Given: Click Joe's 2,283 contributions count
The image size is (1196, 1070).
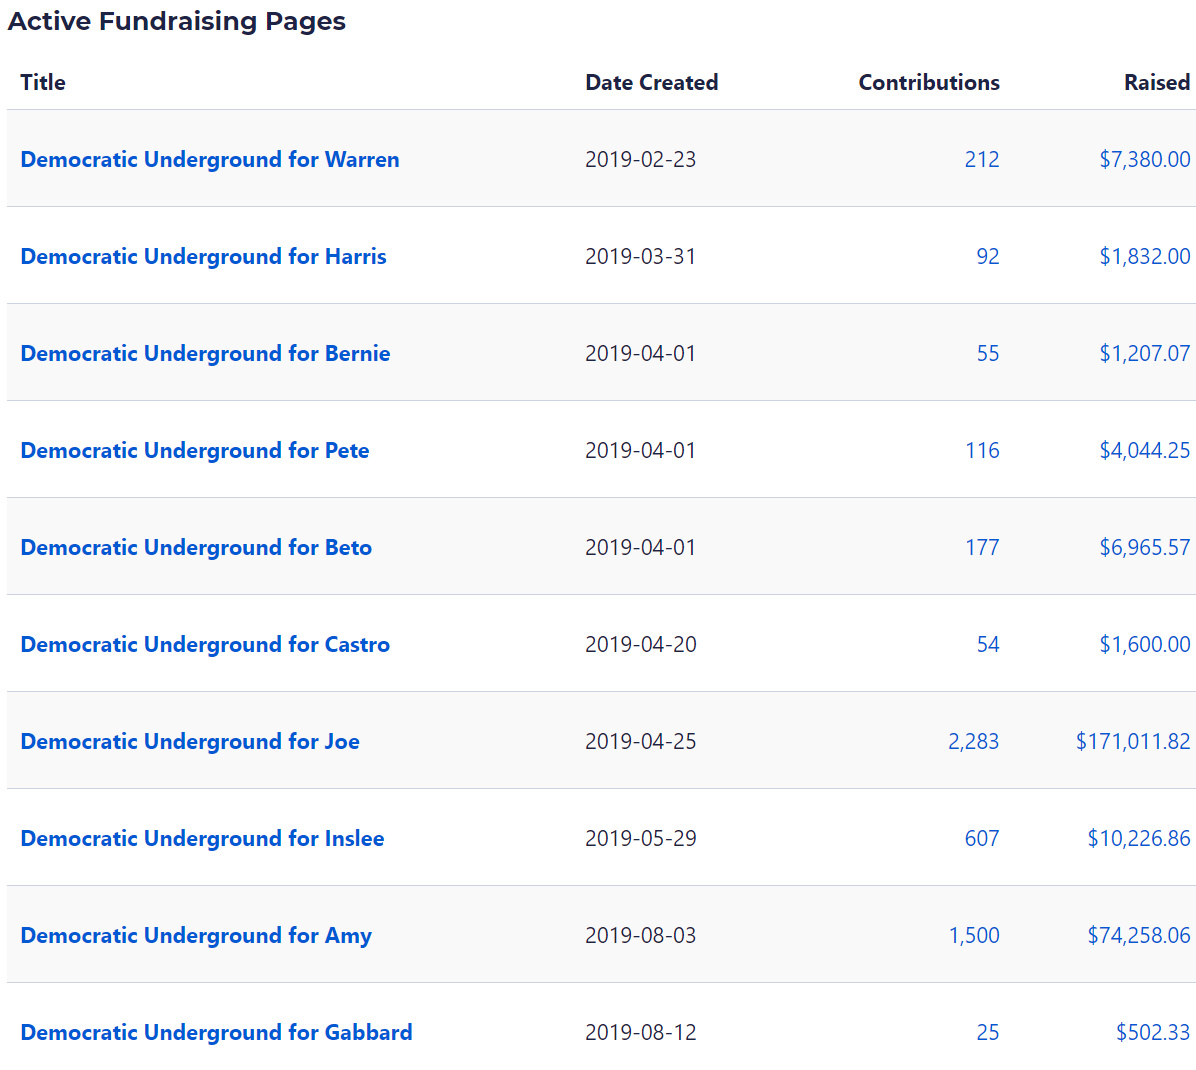Looking at the screenshot, I should tap(973, 742).
